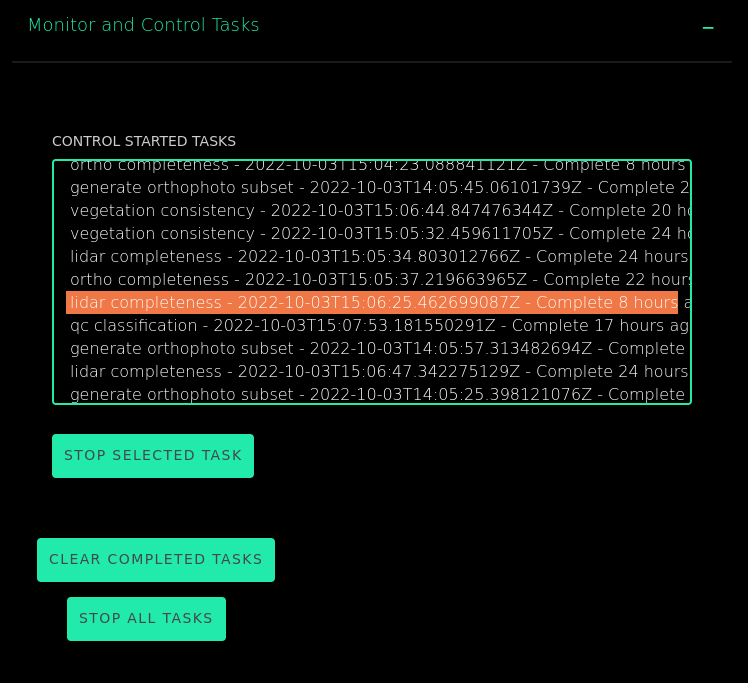Select the highlighted lidar completeness 15:06:25 task
The image size is (748, 683).
pos(370,303)
